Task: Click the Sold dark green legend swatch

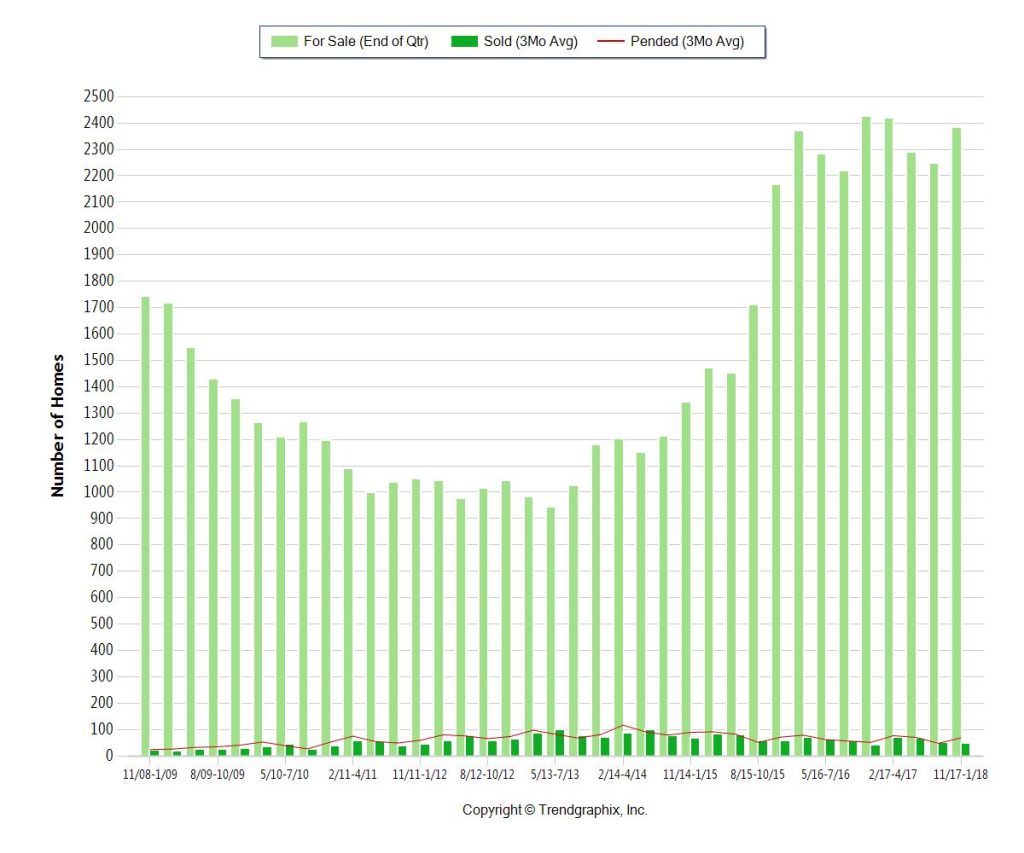Action: click(x=464, y=42)
